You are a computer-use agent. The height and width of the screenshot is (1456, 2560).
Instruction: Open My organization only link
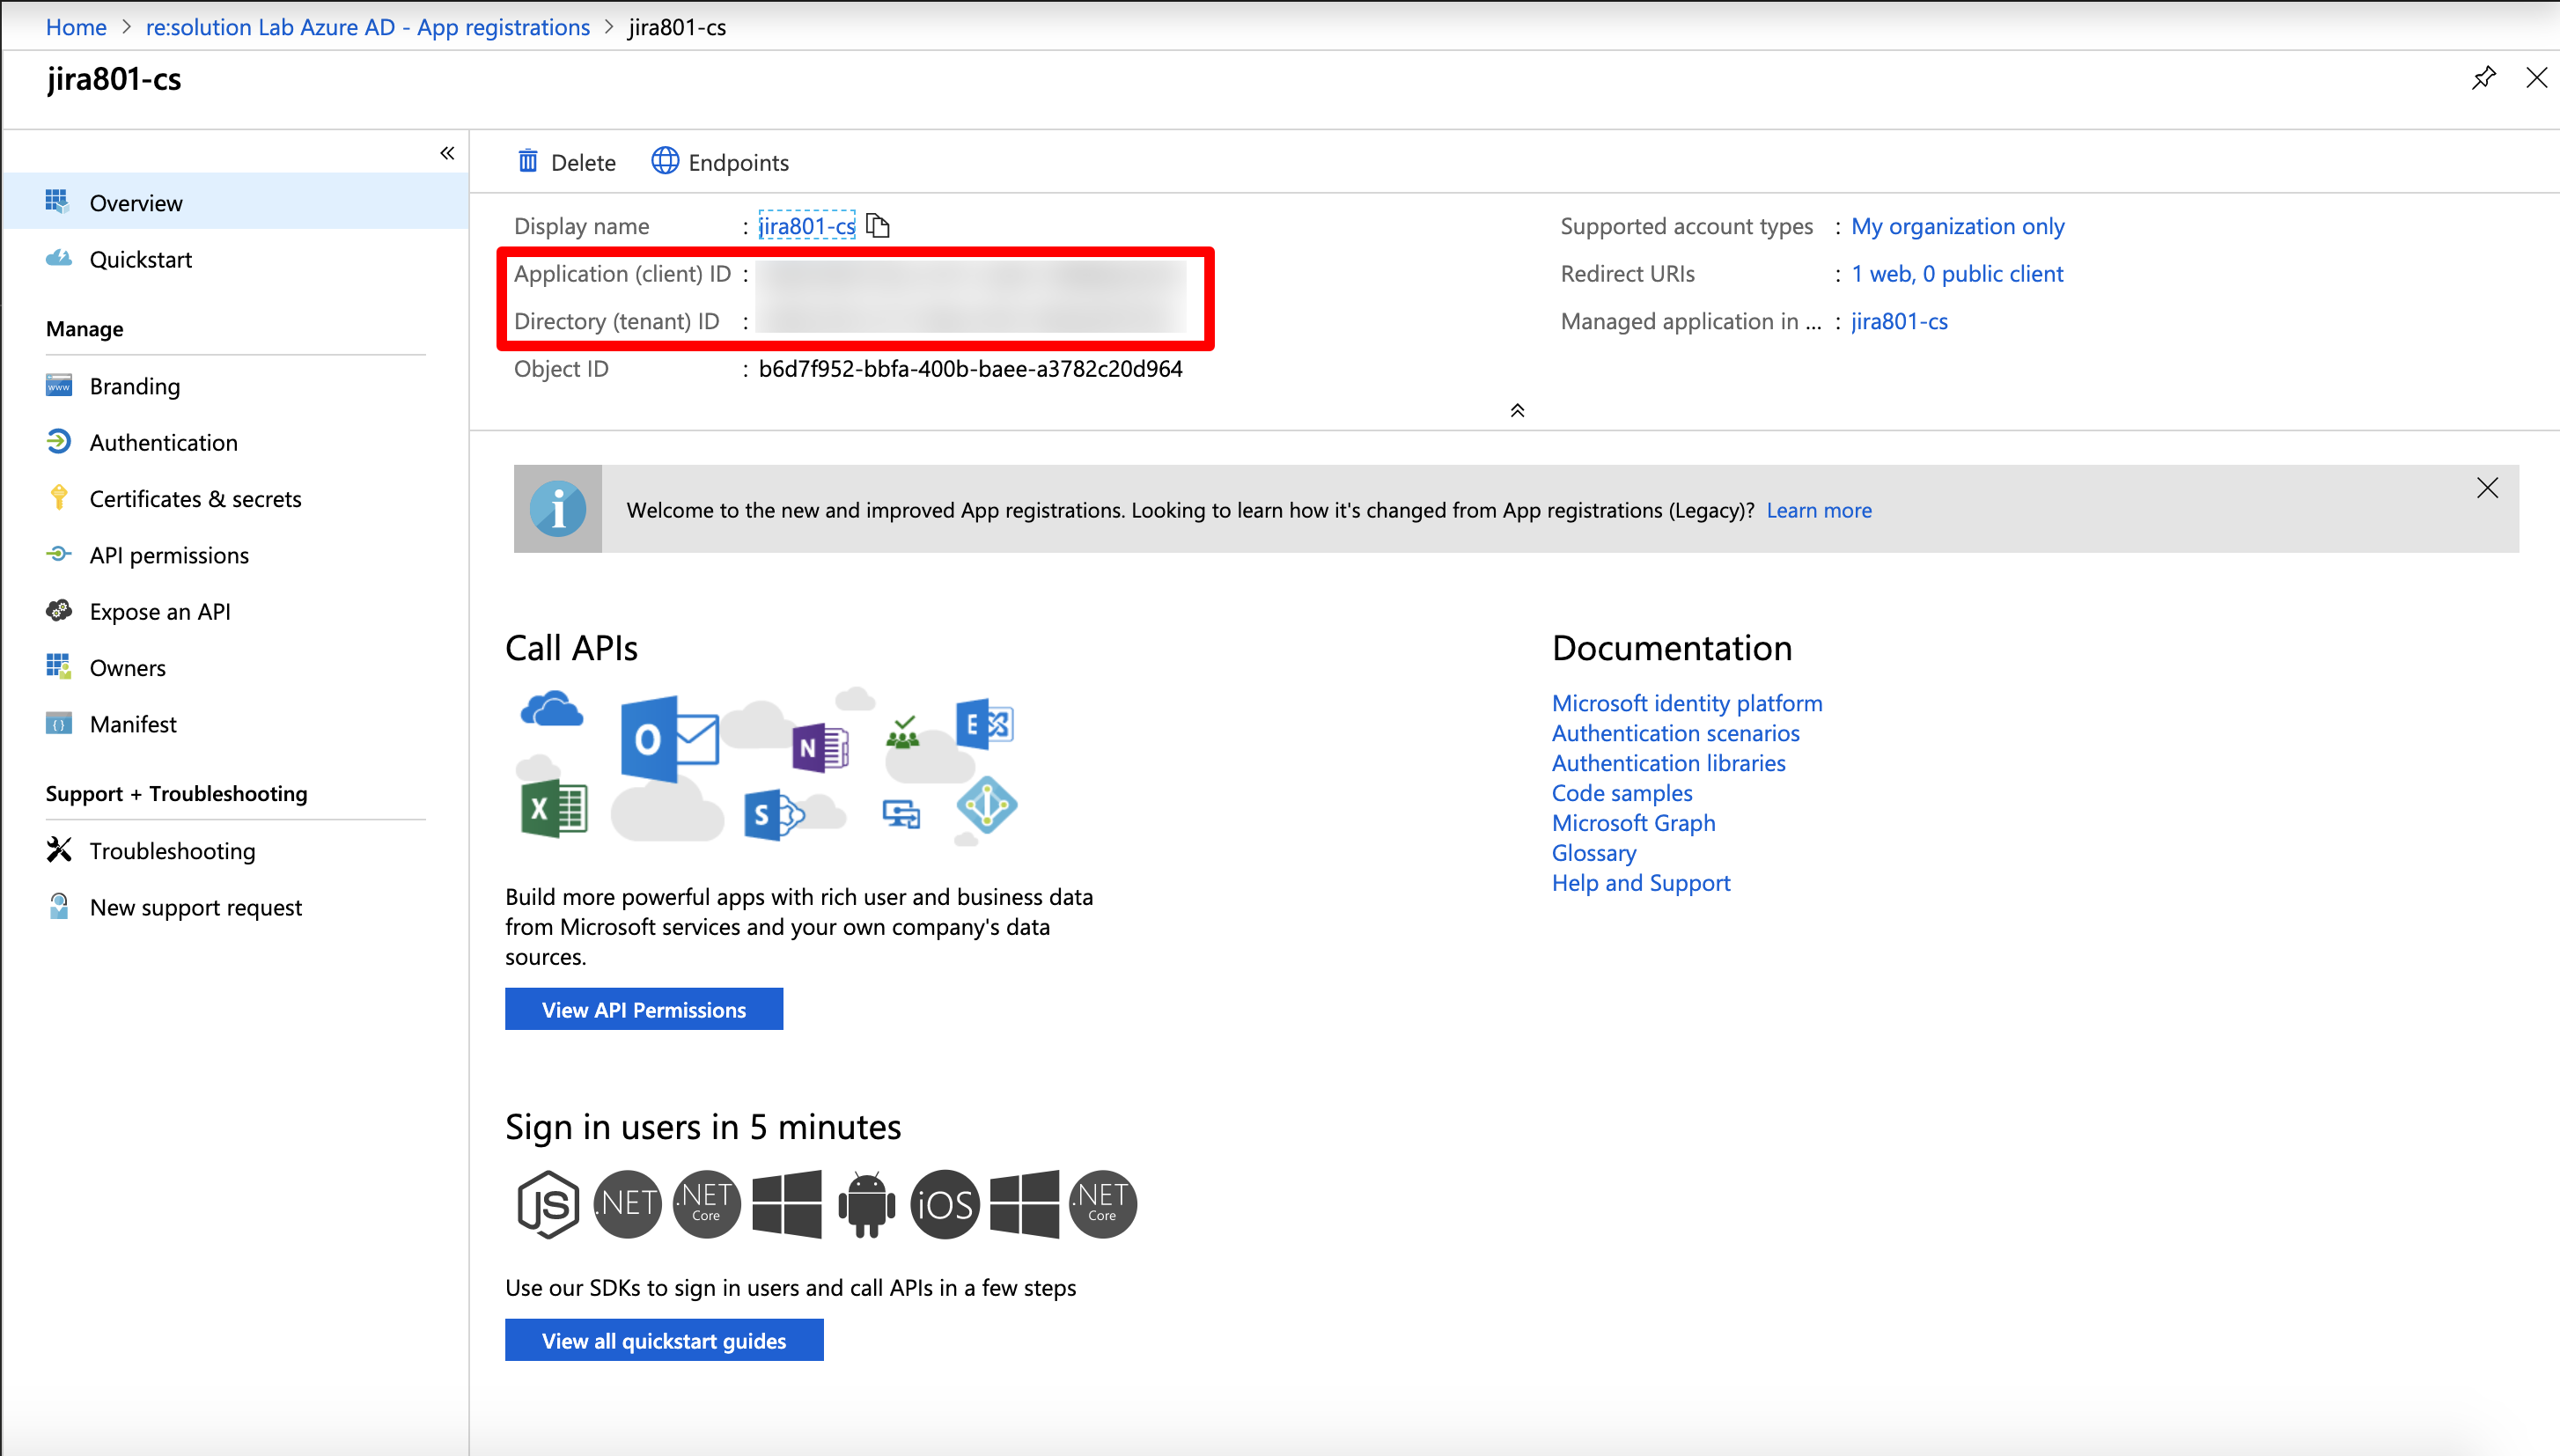pyautogui.click(x=1957, y=226)
